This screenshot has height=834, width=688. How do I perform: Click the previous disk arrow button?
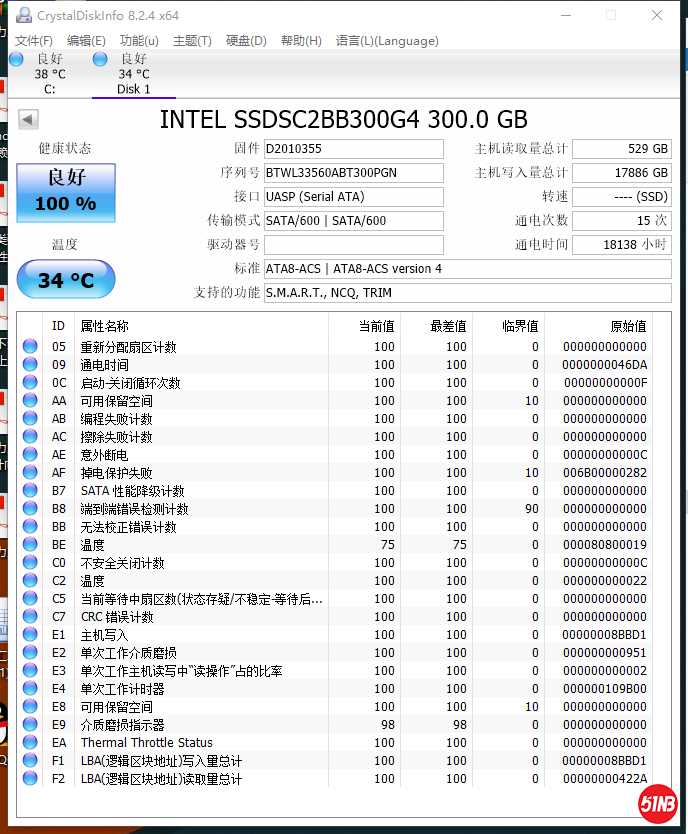28,120
